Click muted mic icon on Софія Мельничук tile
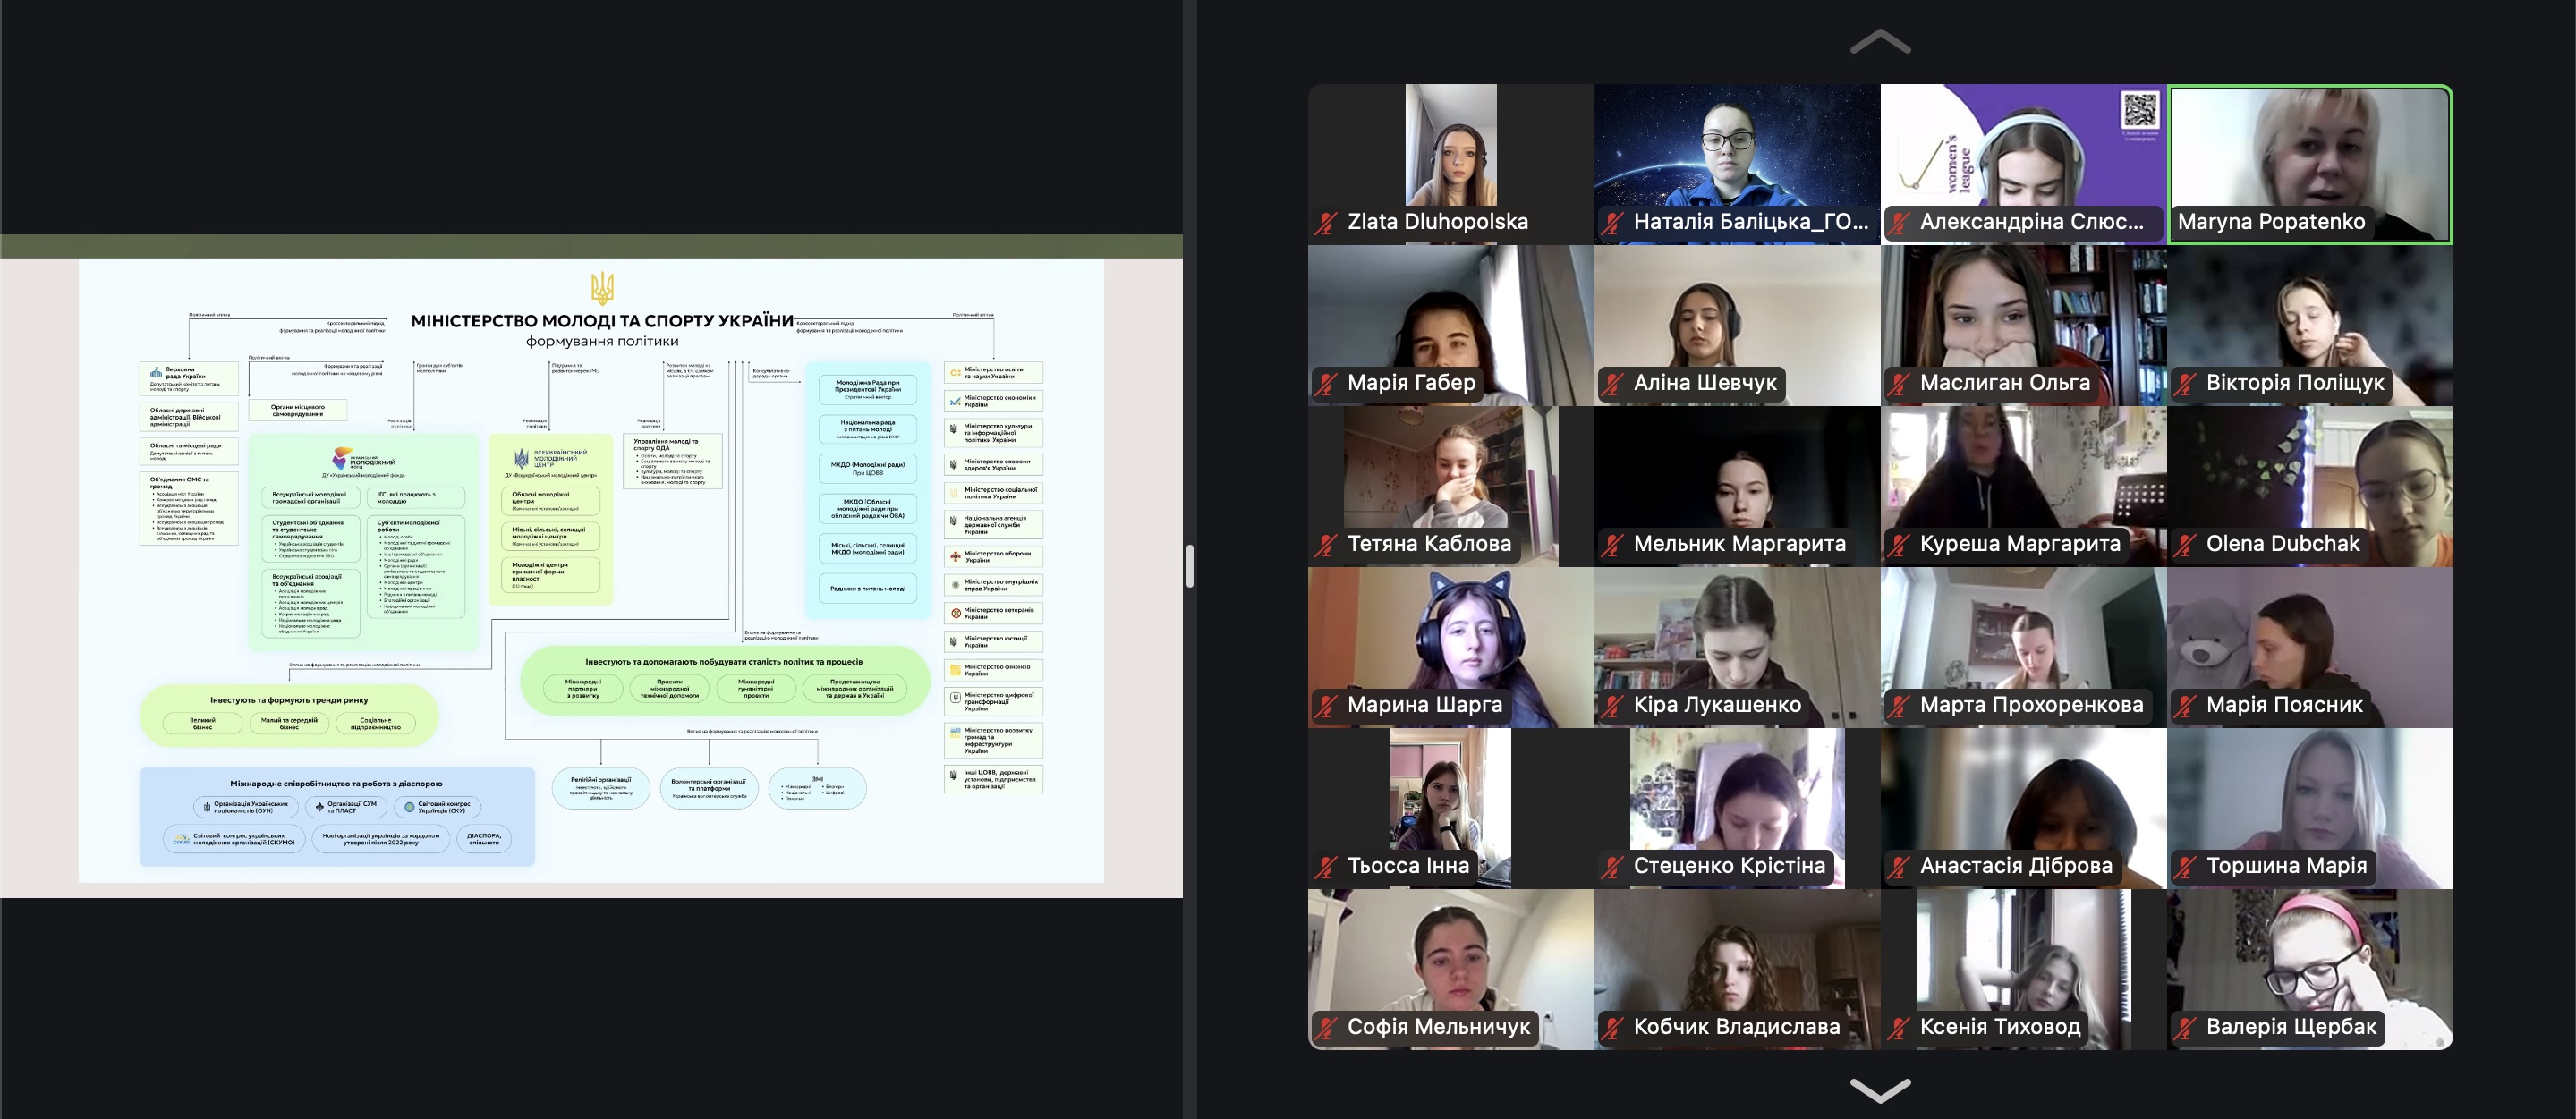Image resolution: width=2576 pixels, height=1119 pixels. click(x=1327, y=1028)
